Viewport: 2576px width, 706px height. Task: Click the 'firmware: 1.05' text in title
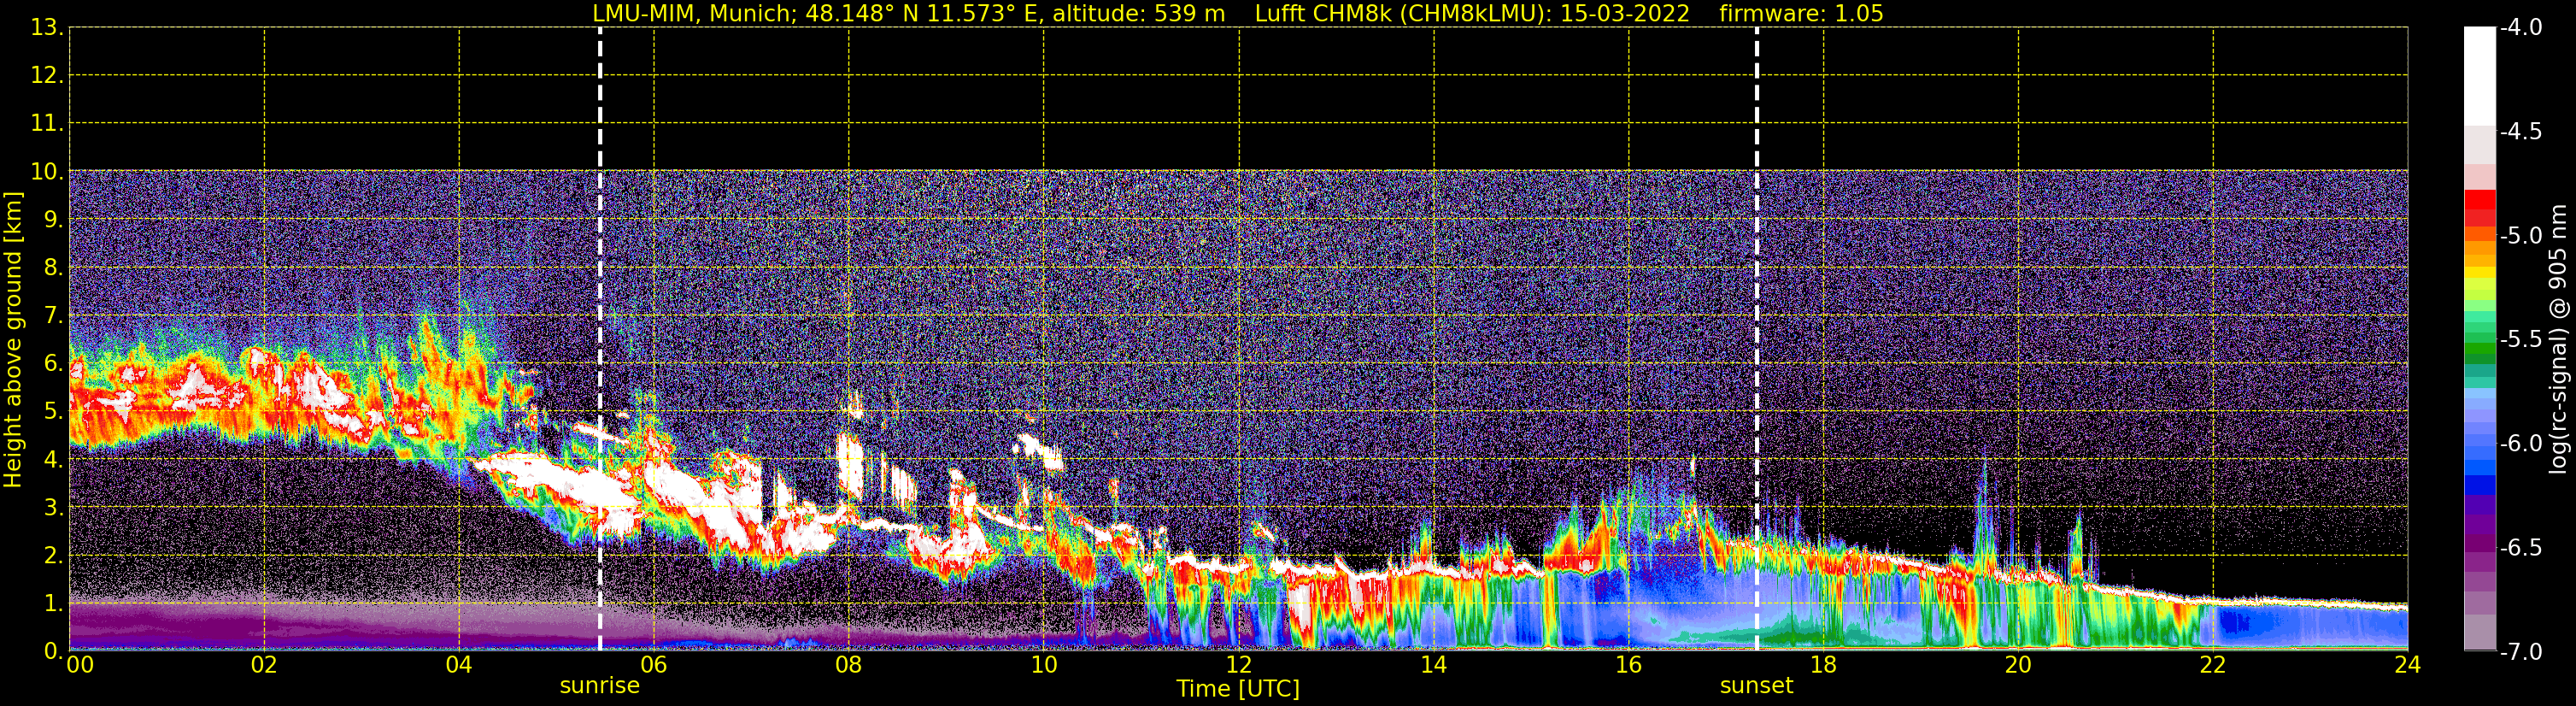(x=1801, y=14)
